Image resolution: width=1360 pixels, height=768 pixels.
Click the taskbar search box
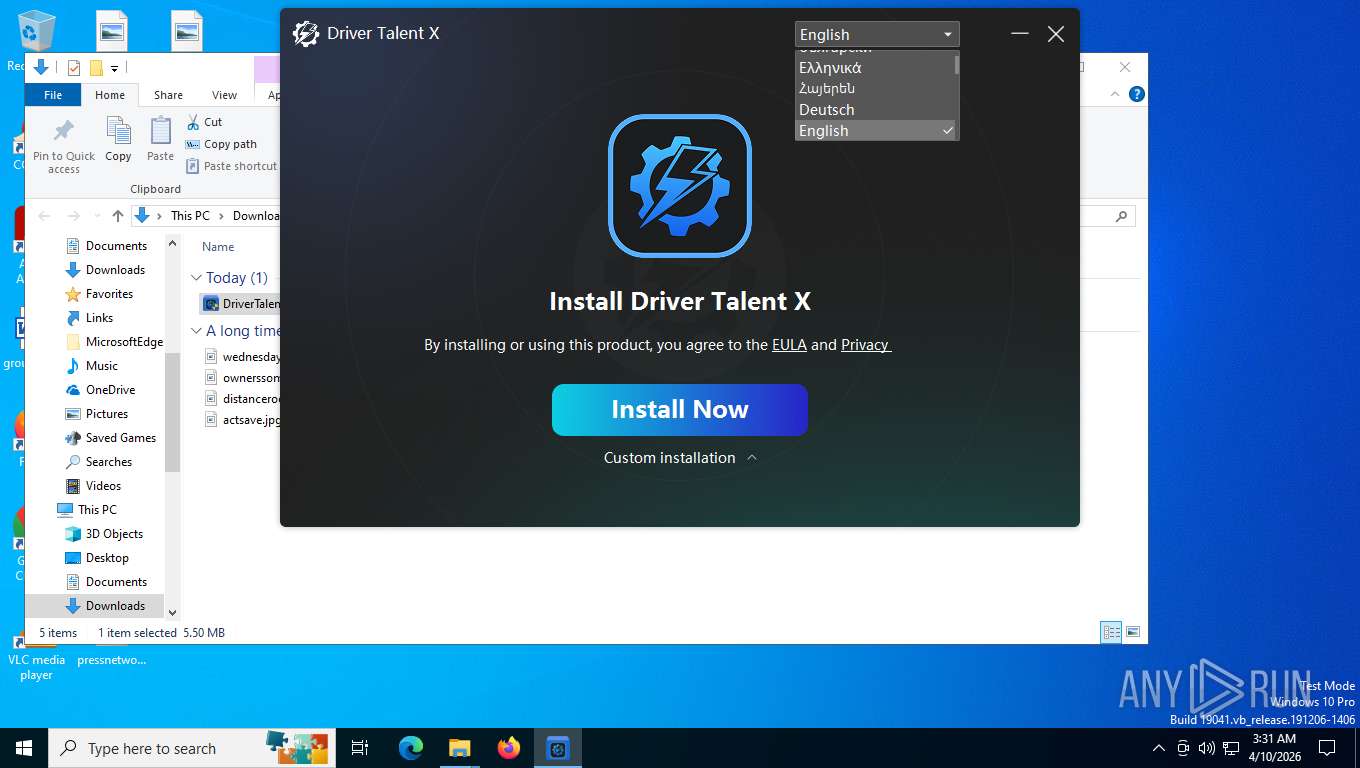click(192, 748)
